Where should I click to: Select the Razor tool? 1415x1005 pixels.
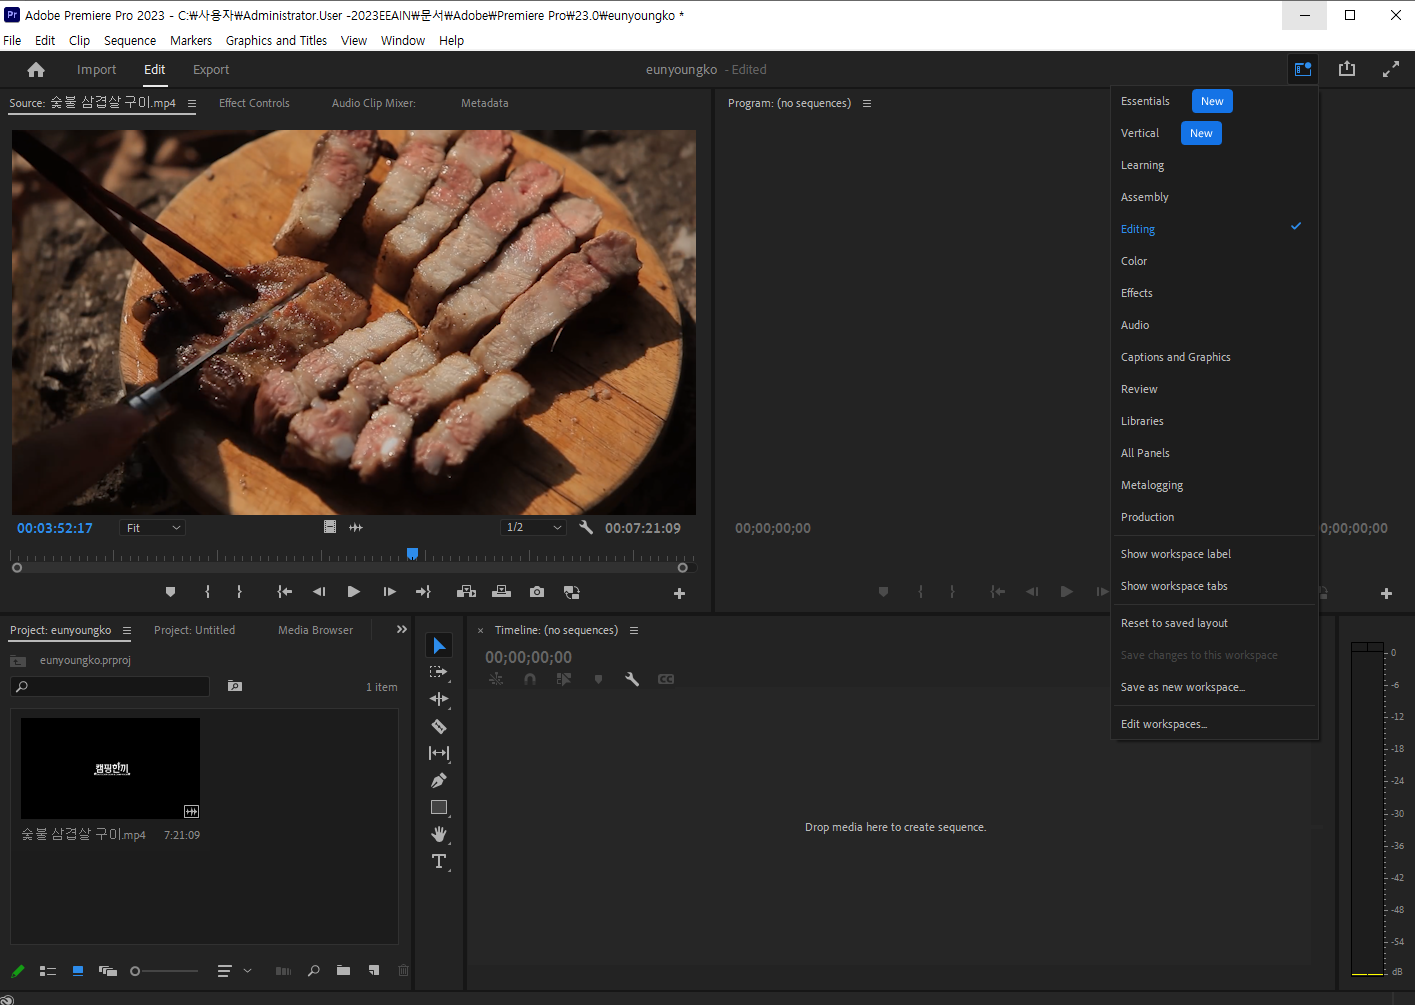(438, 726)
